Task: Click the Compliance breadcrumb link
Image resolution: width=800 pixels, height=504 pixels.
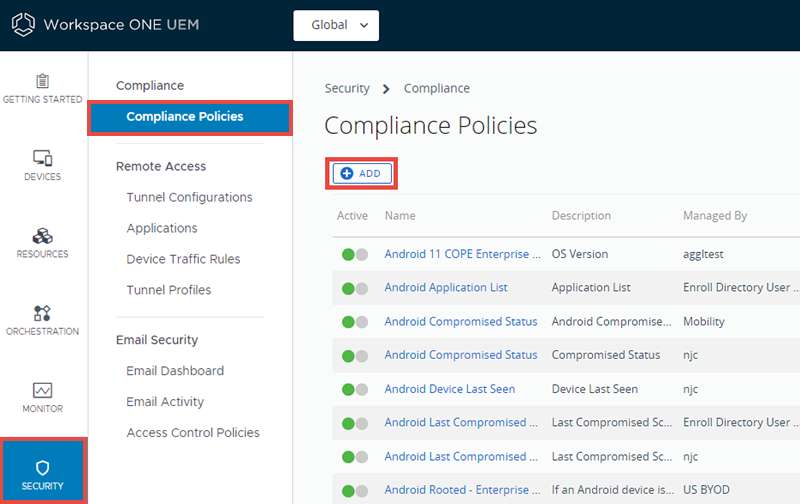Action: pyautogui.click(x=437, y=88)
